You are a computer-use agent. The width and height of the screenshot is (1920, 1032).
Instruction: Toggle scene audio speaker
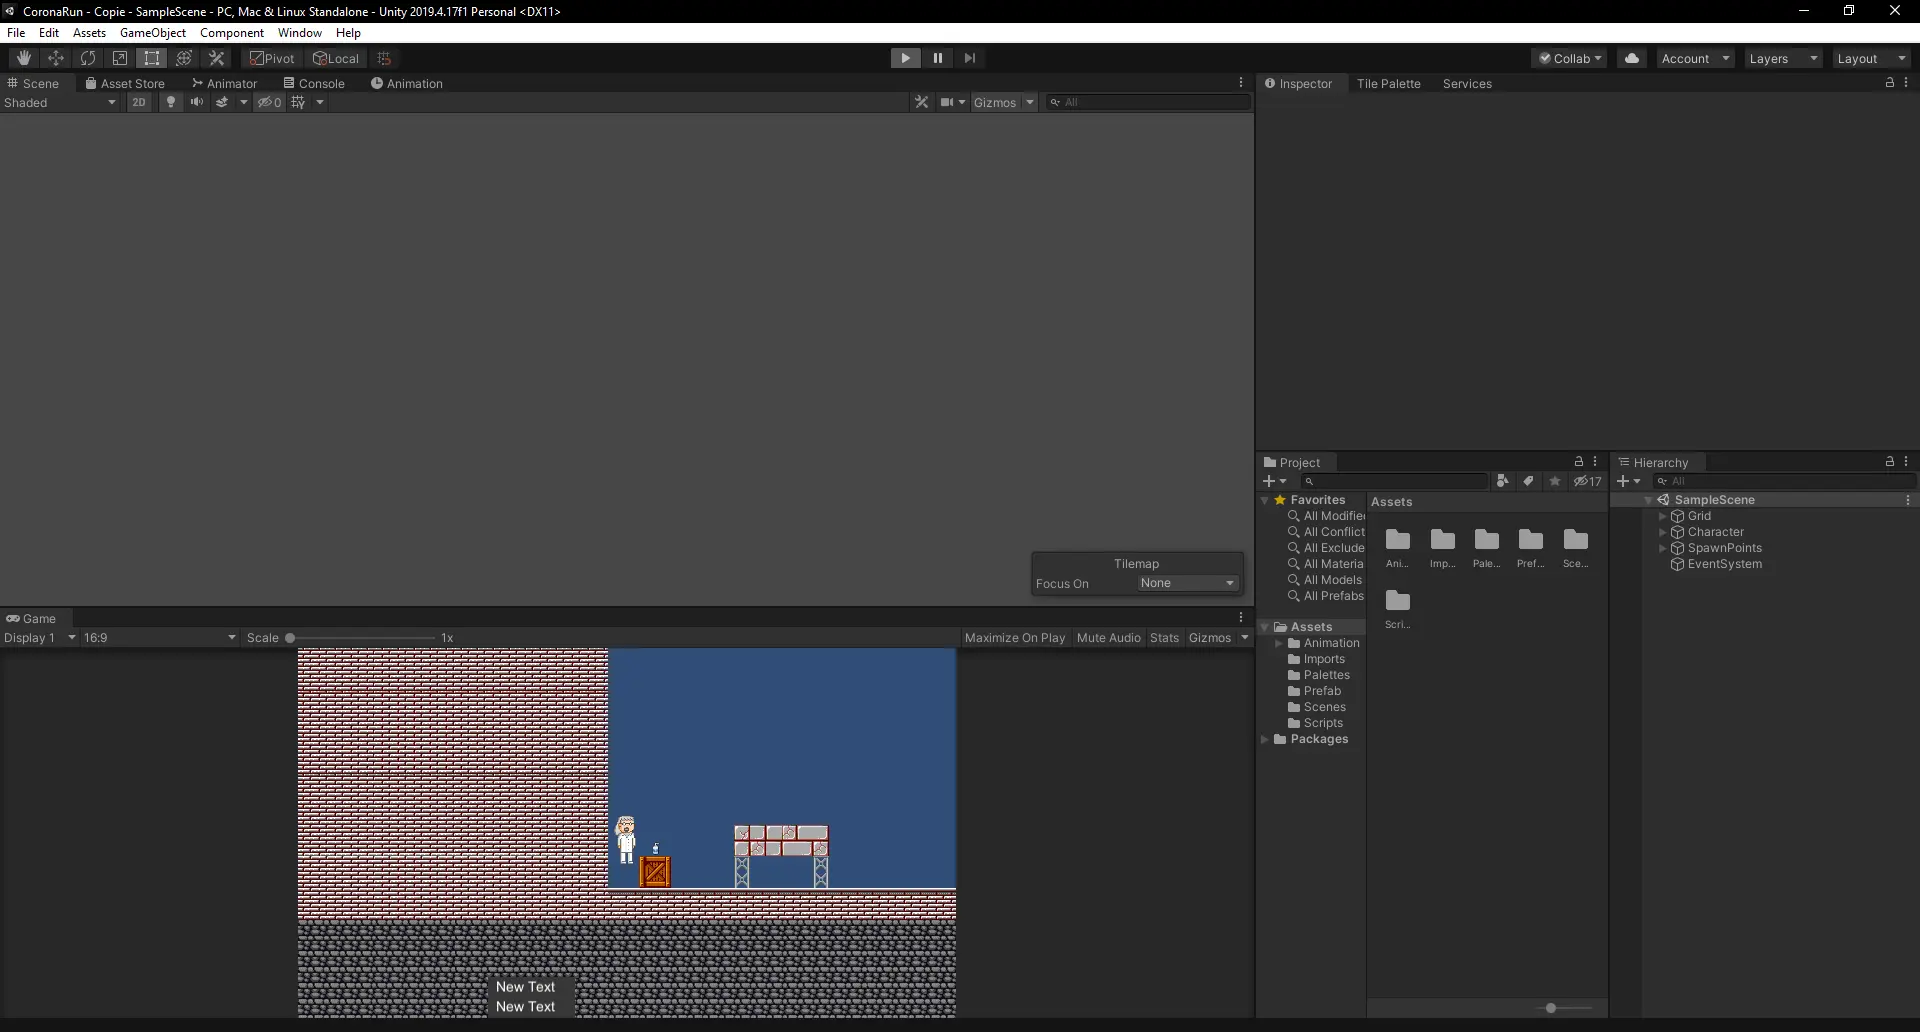tap(197, 102)
